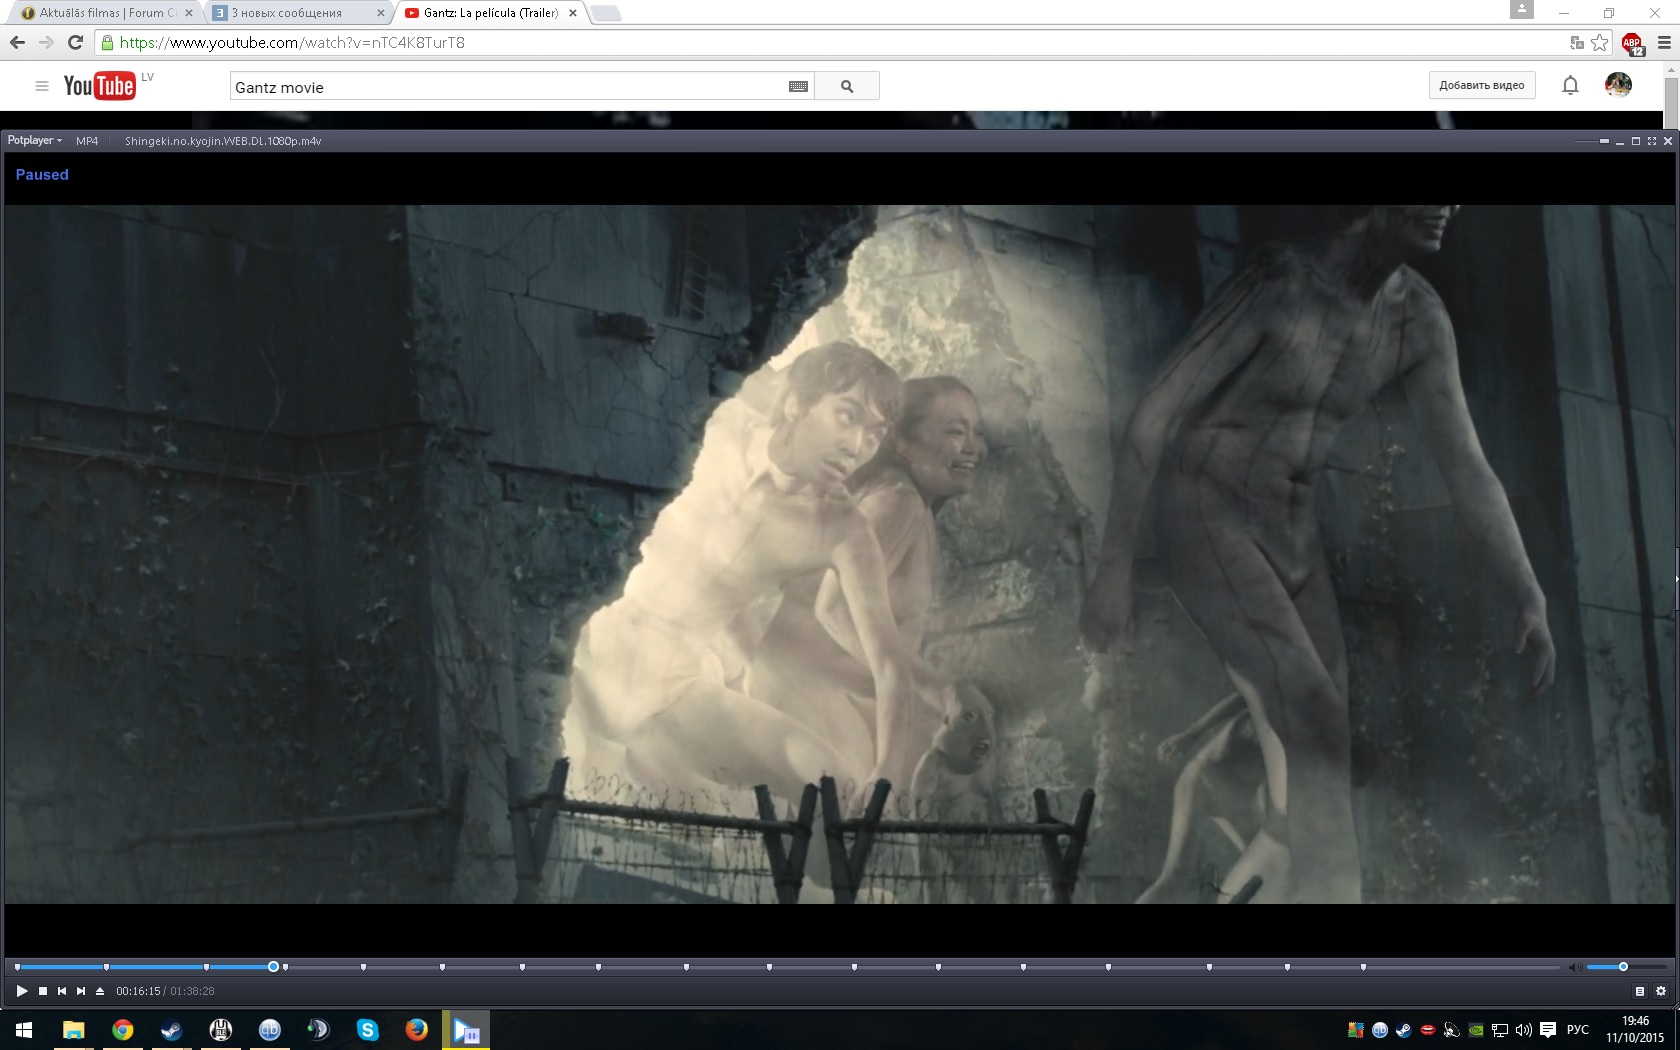Click the PotPlayer seek bar position knob
Viewport: 1680px width, 1050px height.
point(273,967)
